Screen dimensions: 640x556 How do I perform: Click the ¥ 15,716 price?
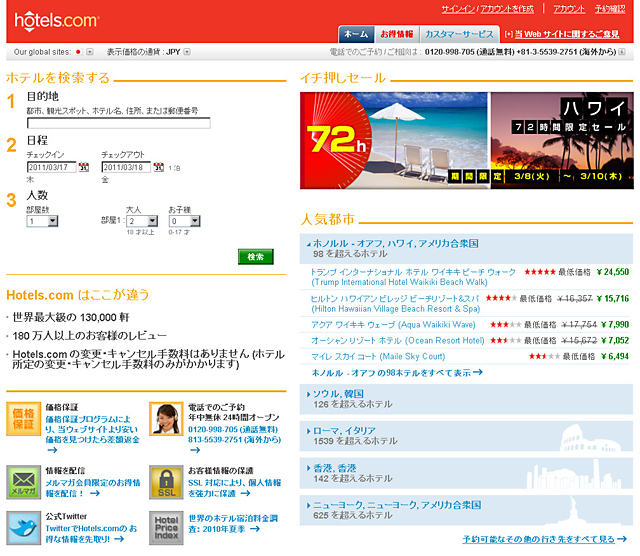click(x=612, y=298)
